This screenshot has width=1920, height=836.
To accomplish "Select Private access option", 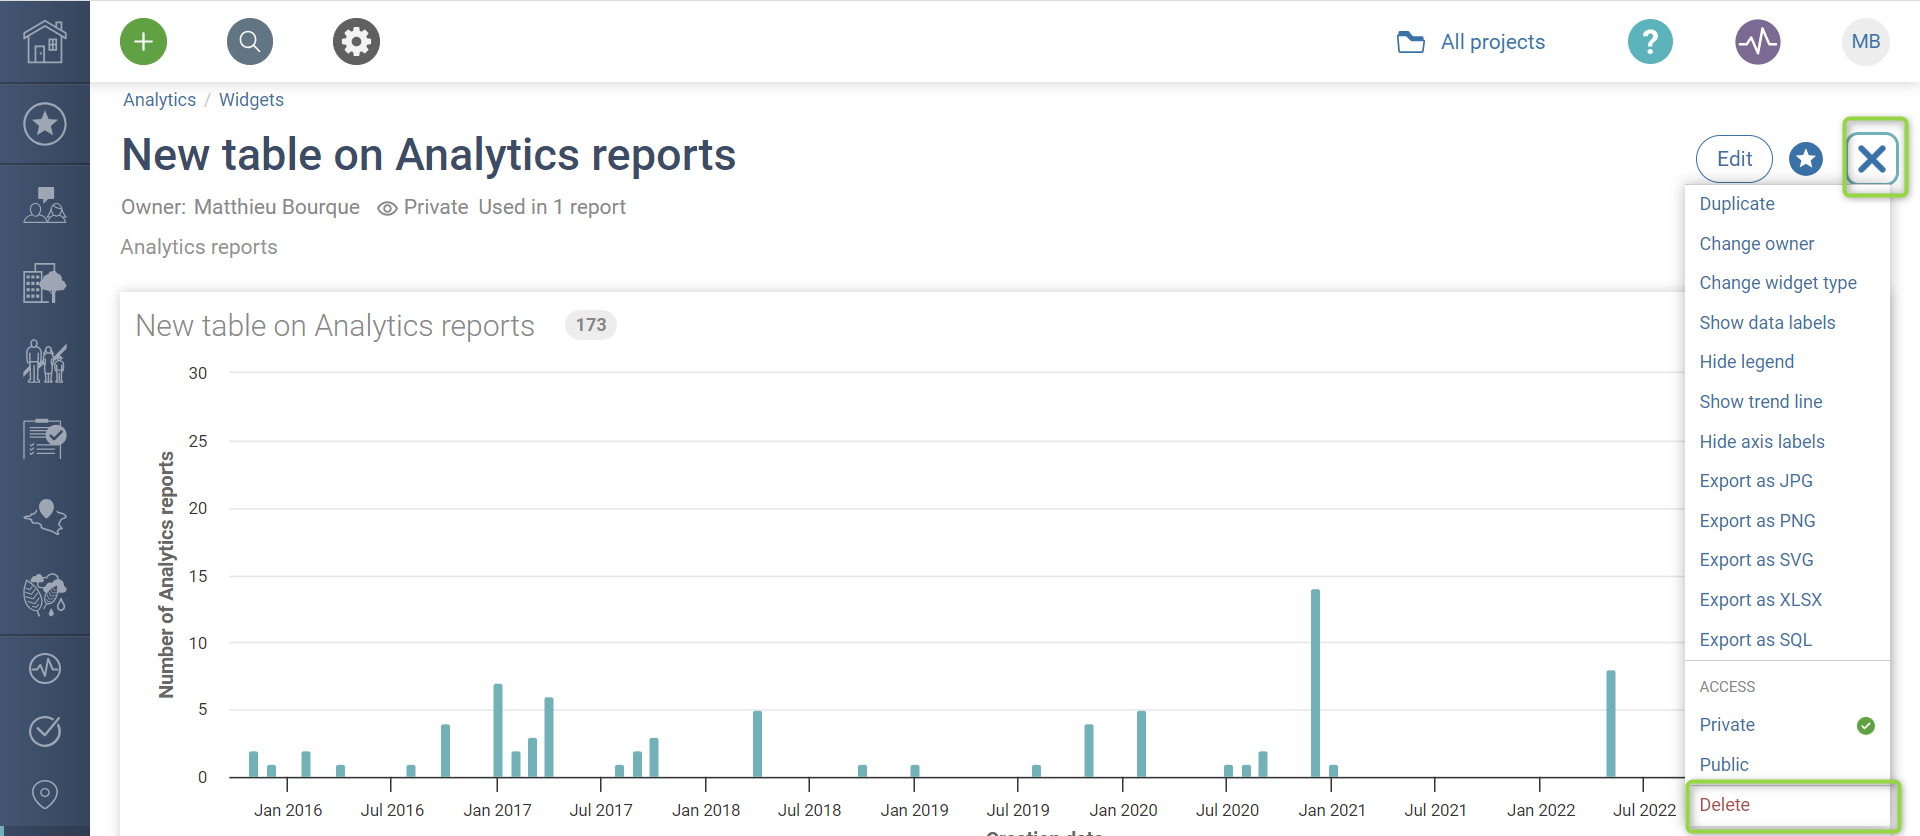I will tap(1727, 725).
